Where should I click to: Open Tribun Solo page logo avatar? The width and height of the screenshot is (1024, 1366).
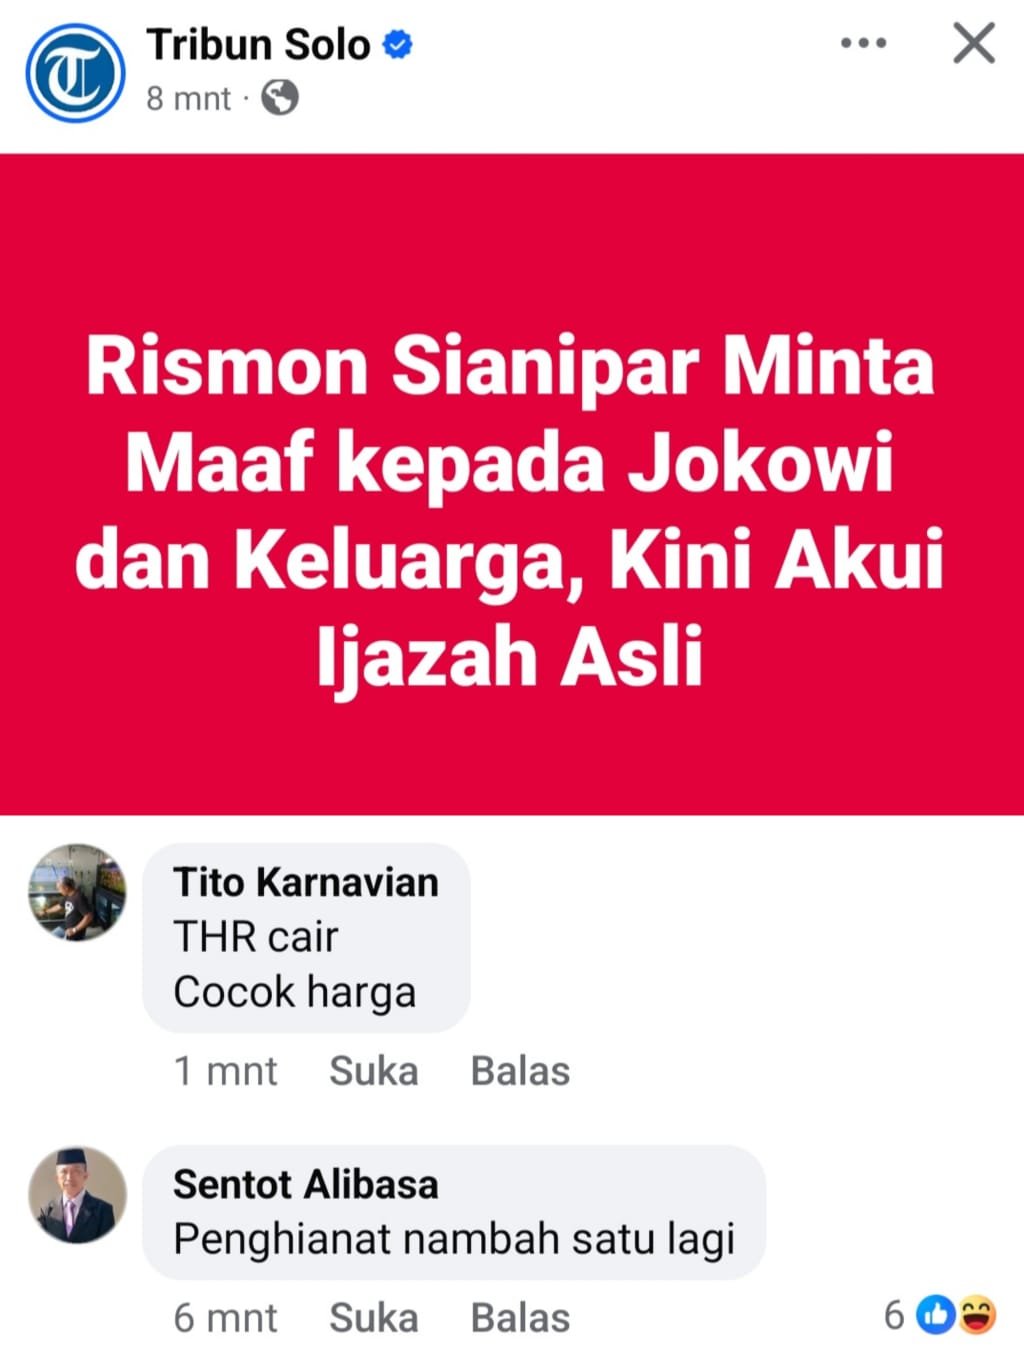click(x=75, y=73)
